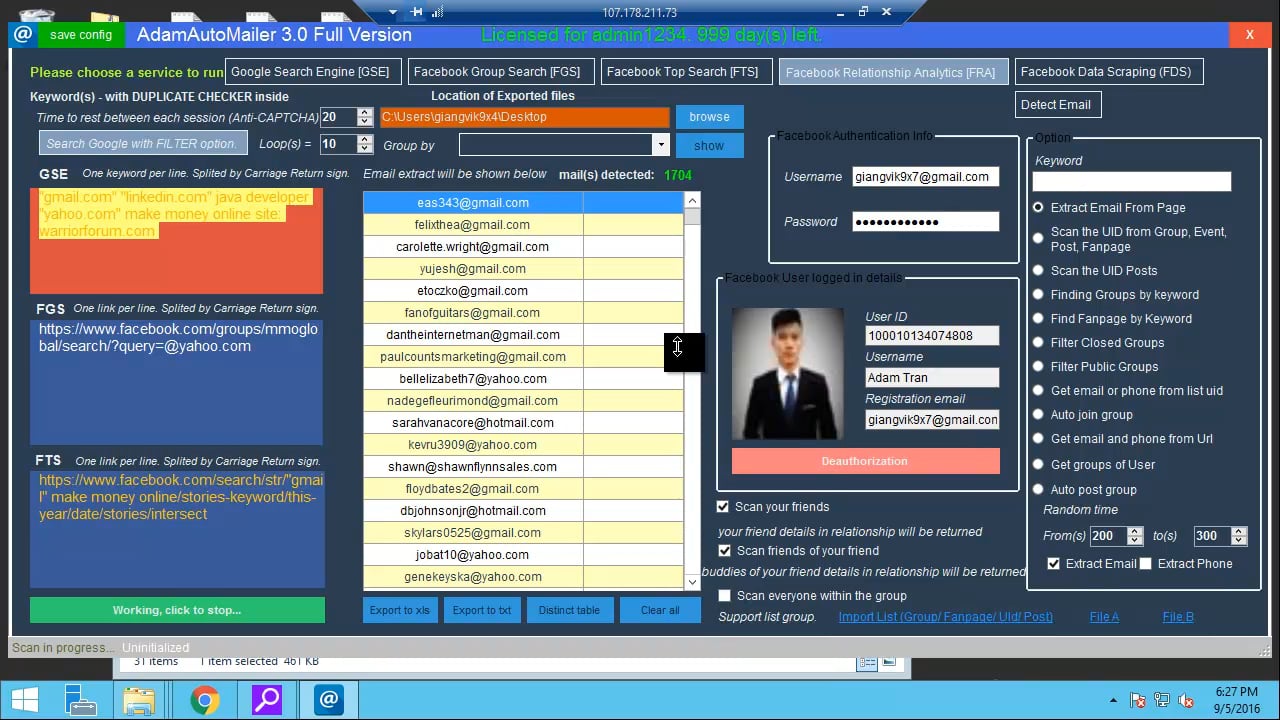Click the Deauthorization button
Image resolution: width=1280 pixels, height=720 pixels.
pos(865,461)
